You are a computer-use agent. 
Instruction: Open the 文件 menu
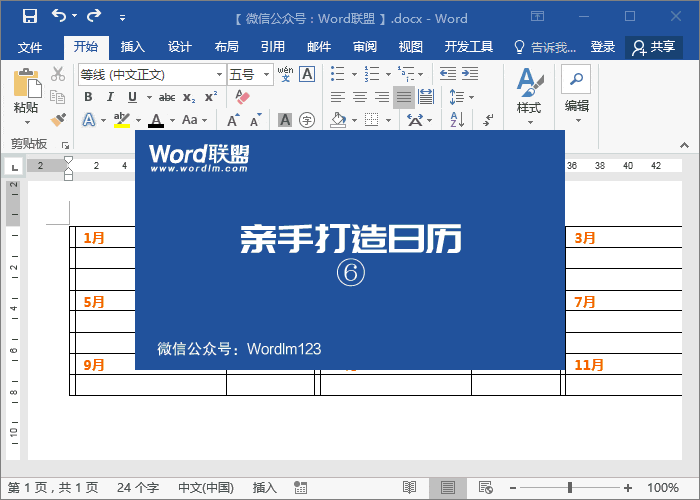point(30,47)
